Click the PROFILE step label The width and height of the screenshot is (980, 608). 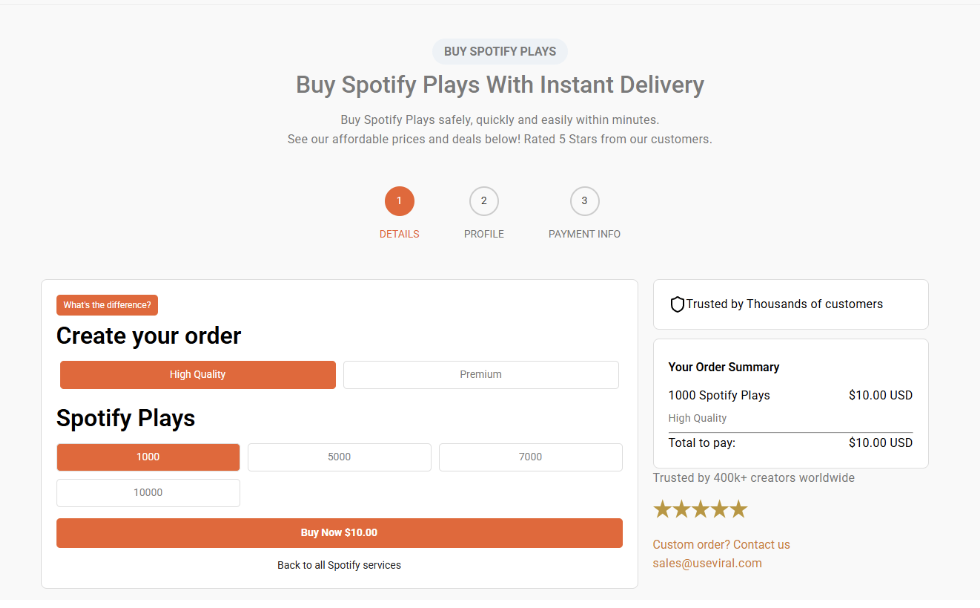(484, 234)
